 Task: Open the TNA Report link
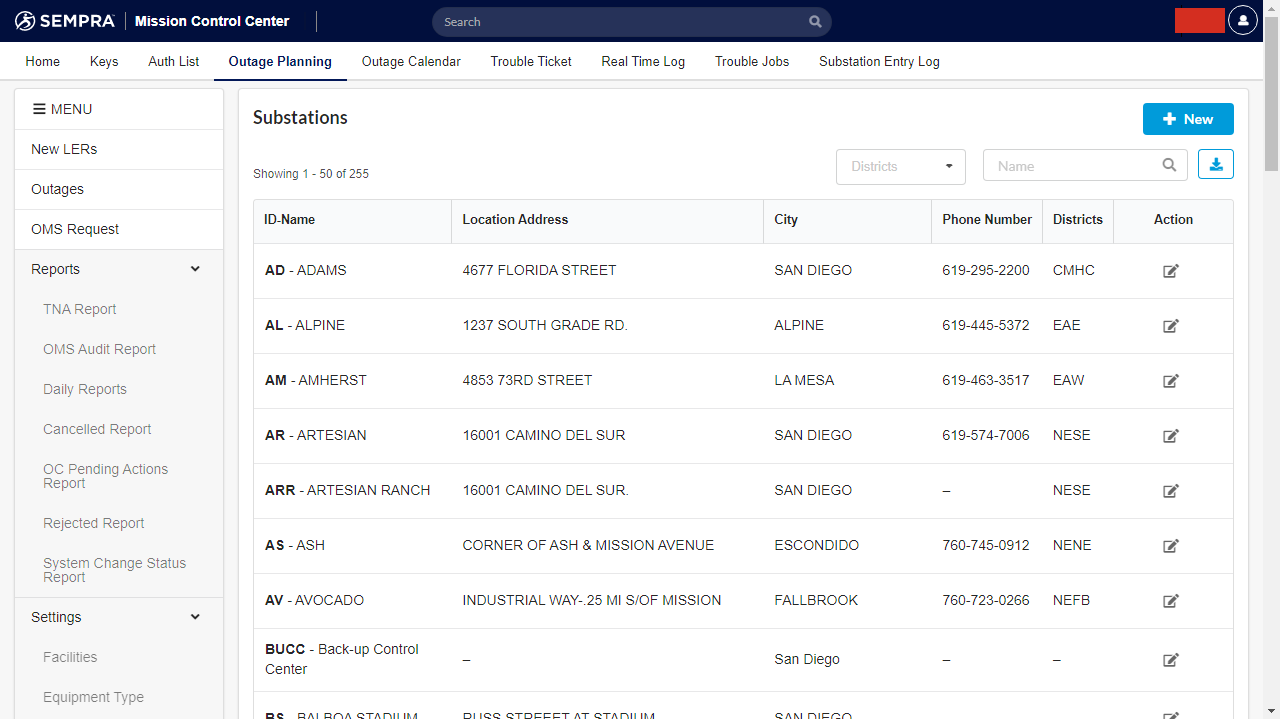point(80,309)
